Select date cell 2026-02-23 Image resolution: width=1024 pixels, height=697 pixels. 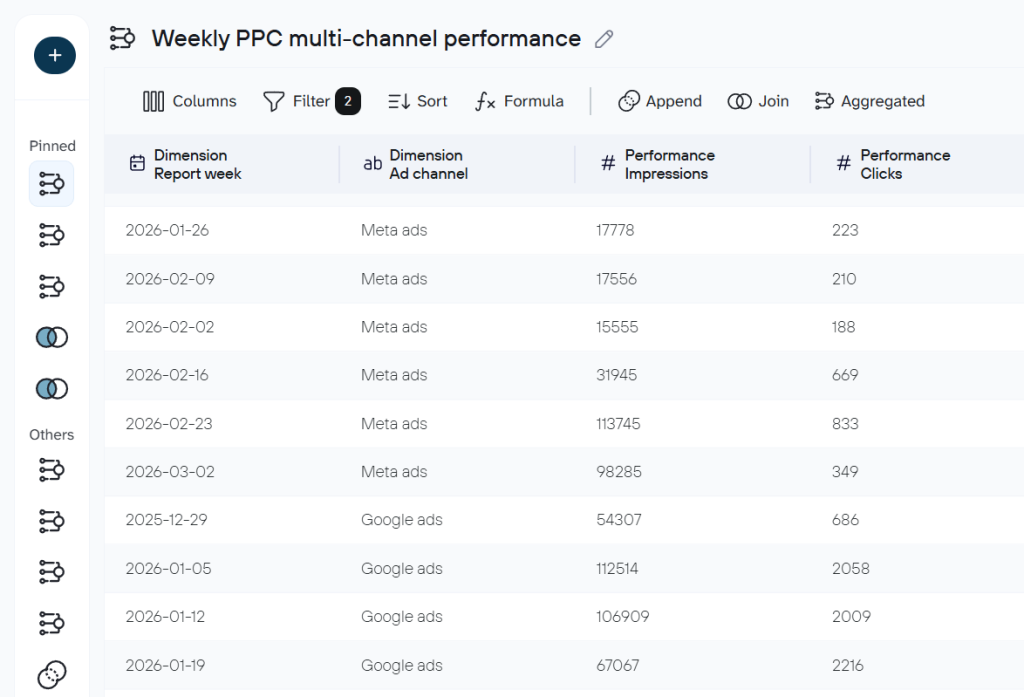[169, 424]
